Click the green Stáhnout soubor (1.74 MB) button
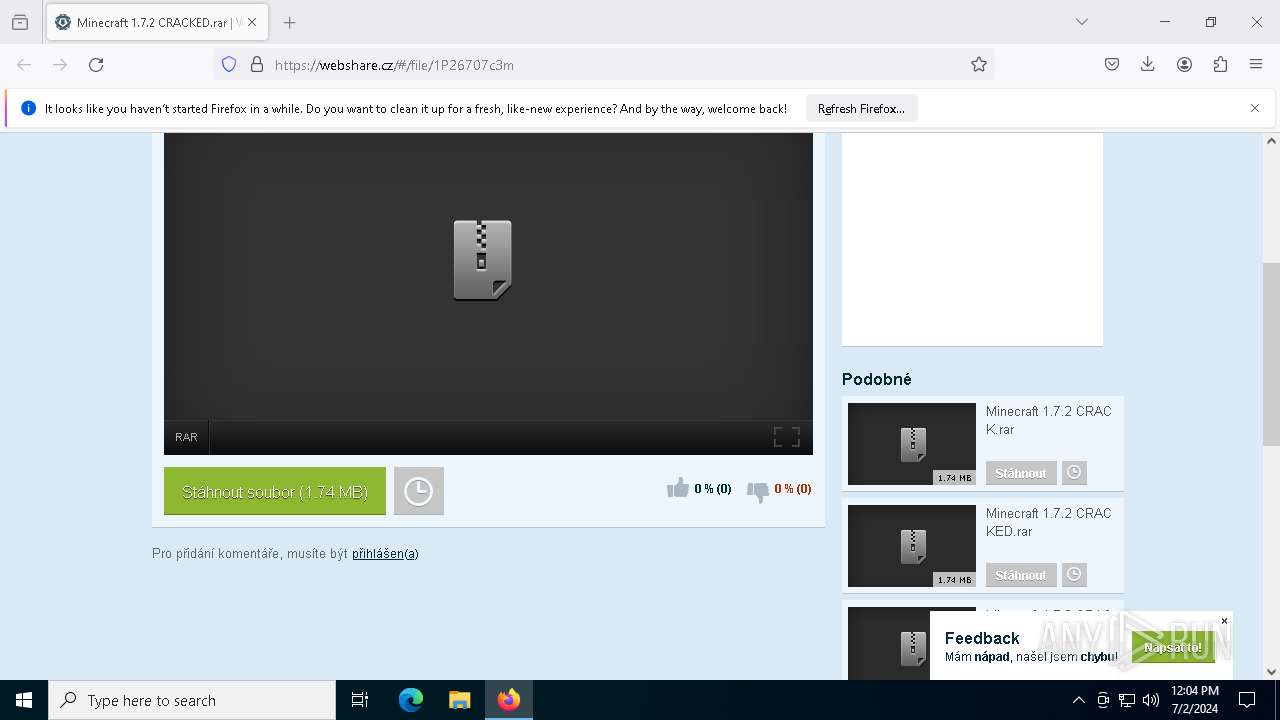This screenshot has width=1280, height=720. pyautogui.click(x=275, y=491)
